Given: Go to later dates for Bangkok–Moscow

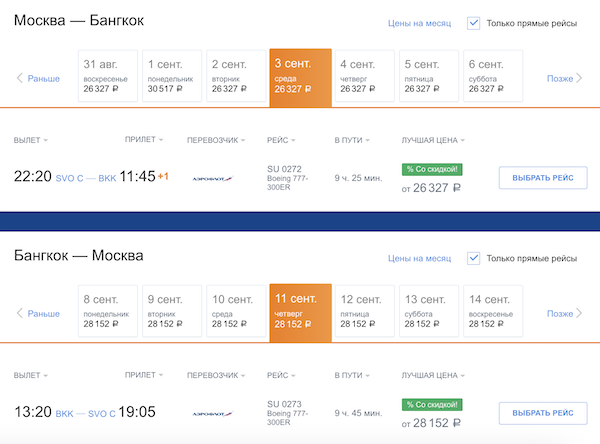Looking at the screenshot, I should pos(565,313).
